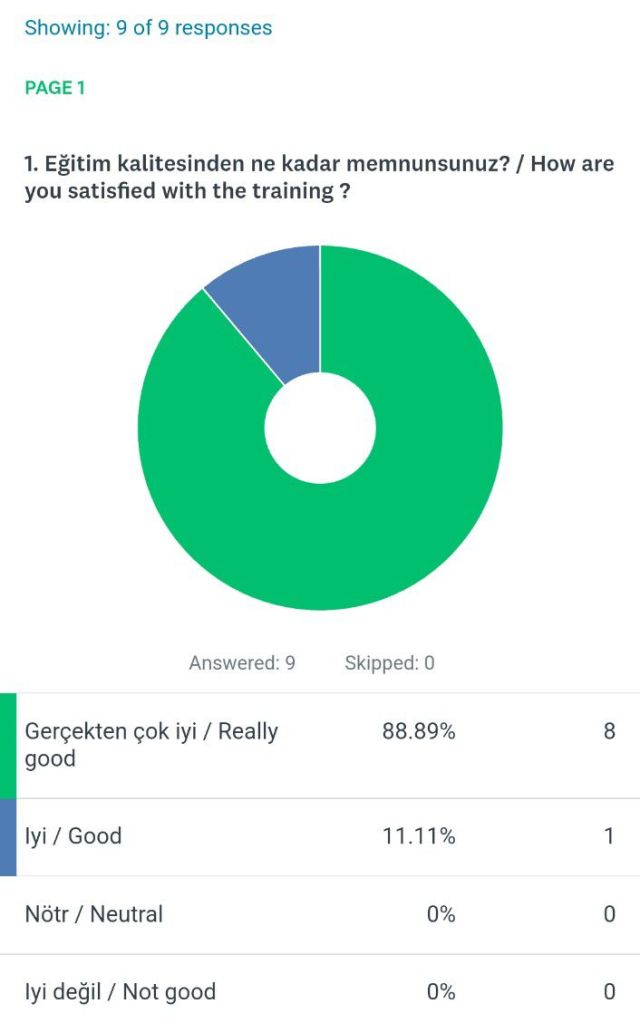Select the "Iyi / Good" answer label
The width and height of the screenshot is (640, 1023).
point(73,836)
